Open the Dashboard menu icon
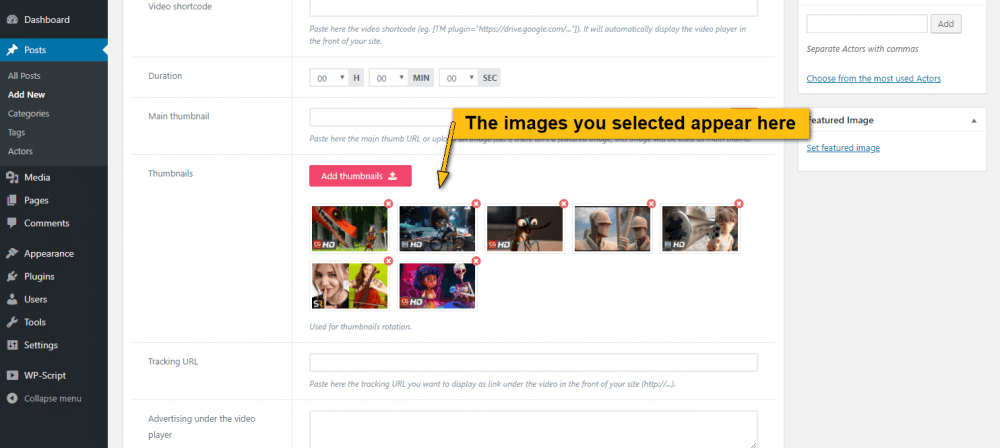 (x=12, y=20)
